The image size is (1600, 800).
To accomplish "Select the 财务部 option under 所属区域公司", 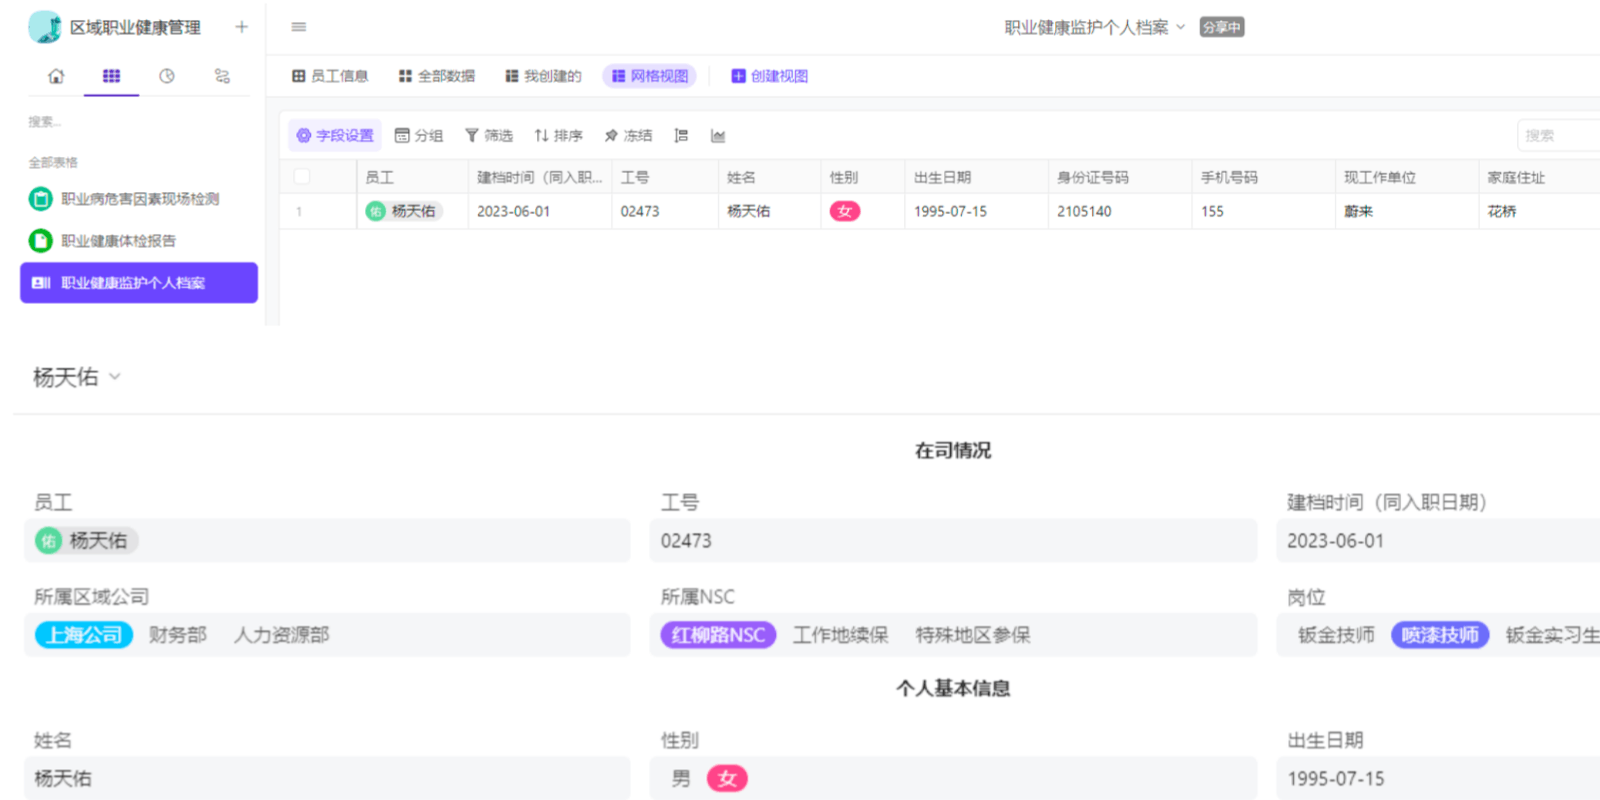I will pyautogui.click(x=178, y=635).
